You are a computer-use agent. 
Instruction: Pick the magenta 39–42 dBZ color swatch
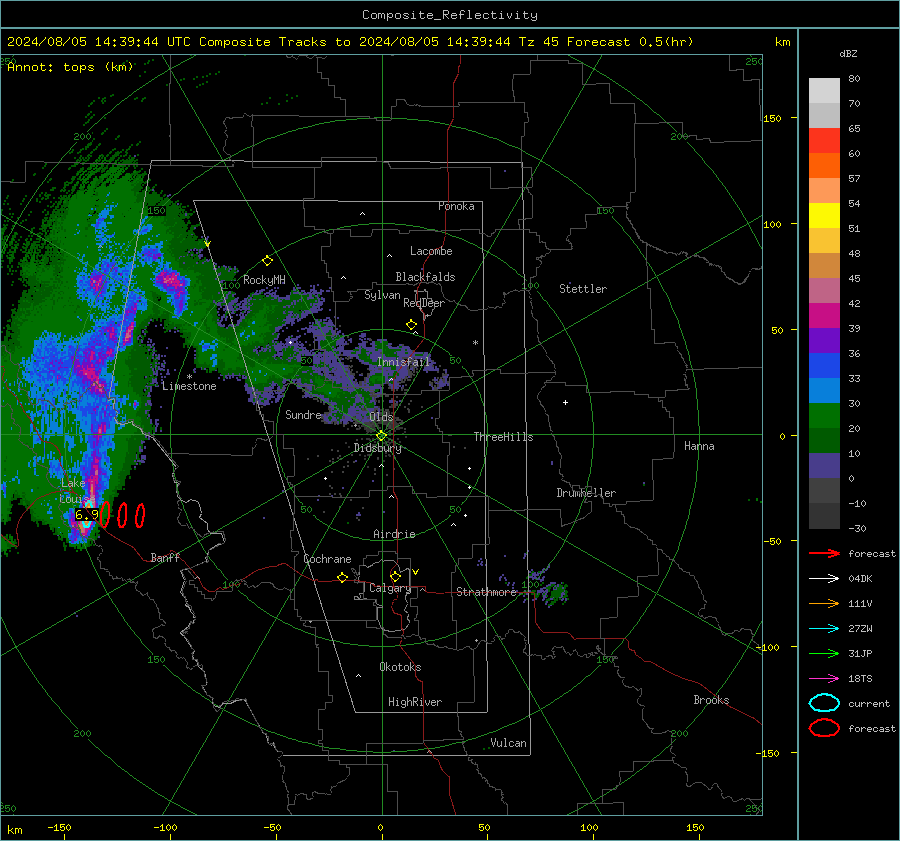(x=824, y=316)
